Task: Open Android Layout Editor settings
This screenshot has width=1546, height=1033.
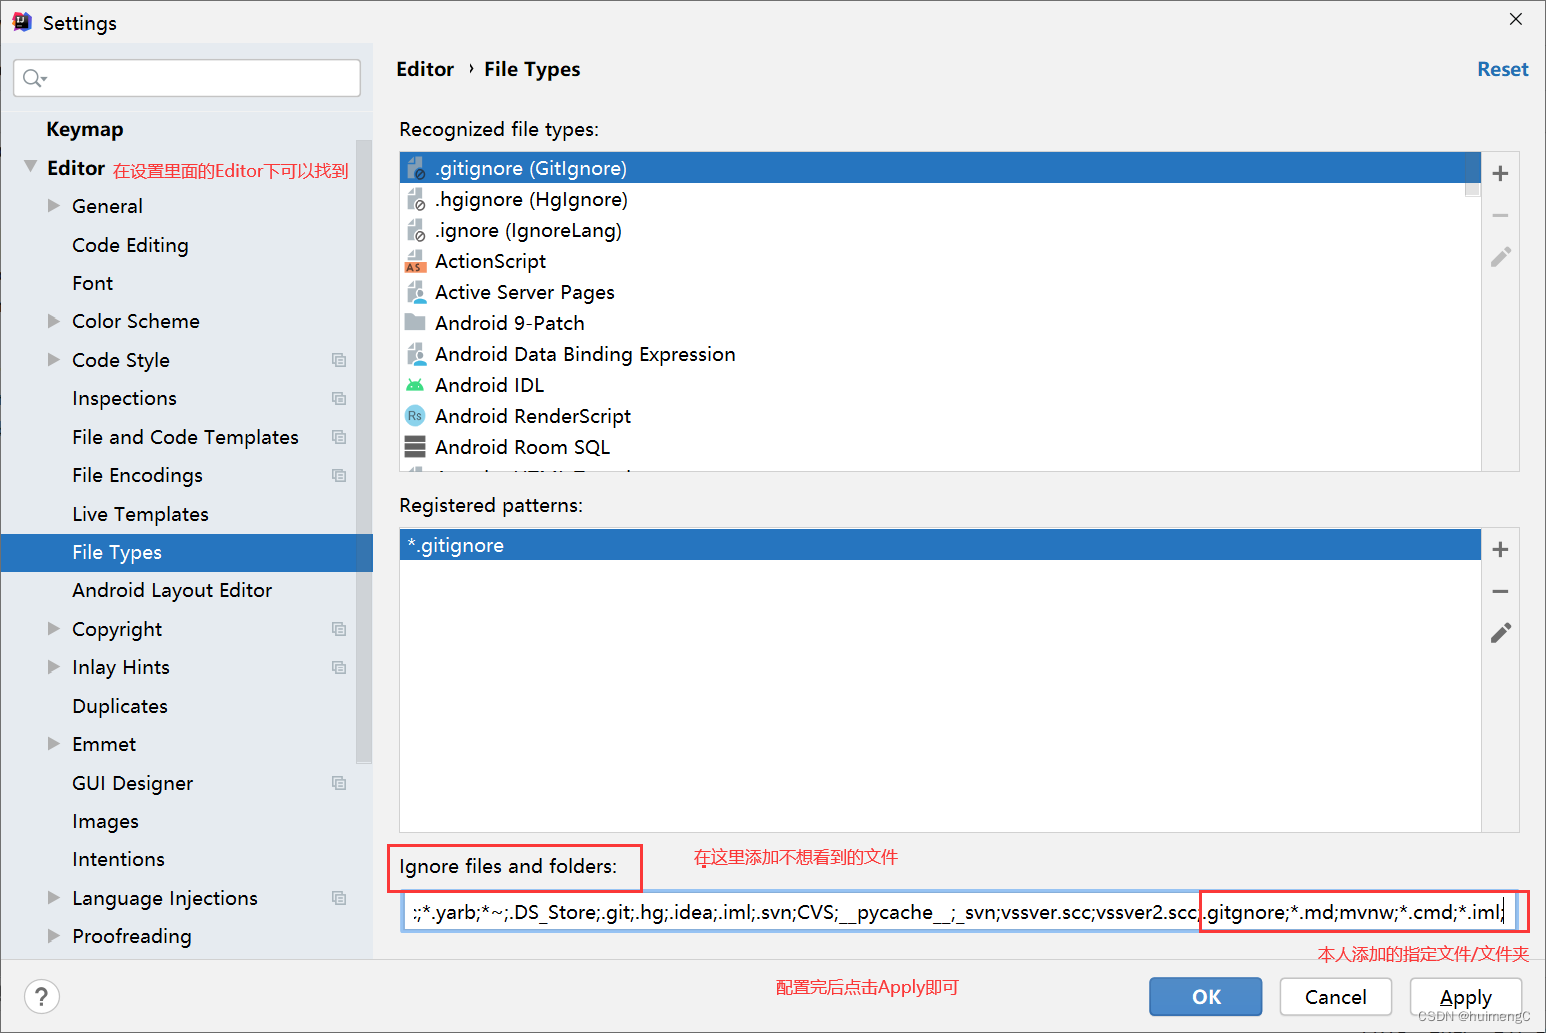Action: coord(172,590)
